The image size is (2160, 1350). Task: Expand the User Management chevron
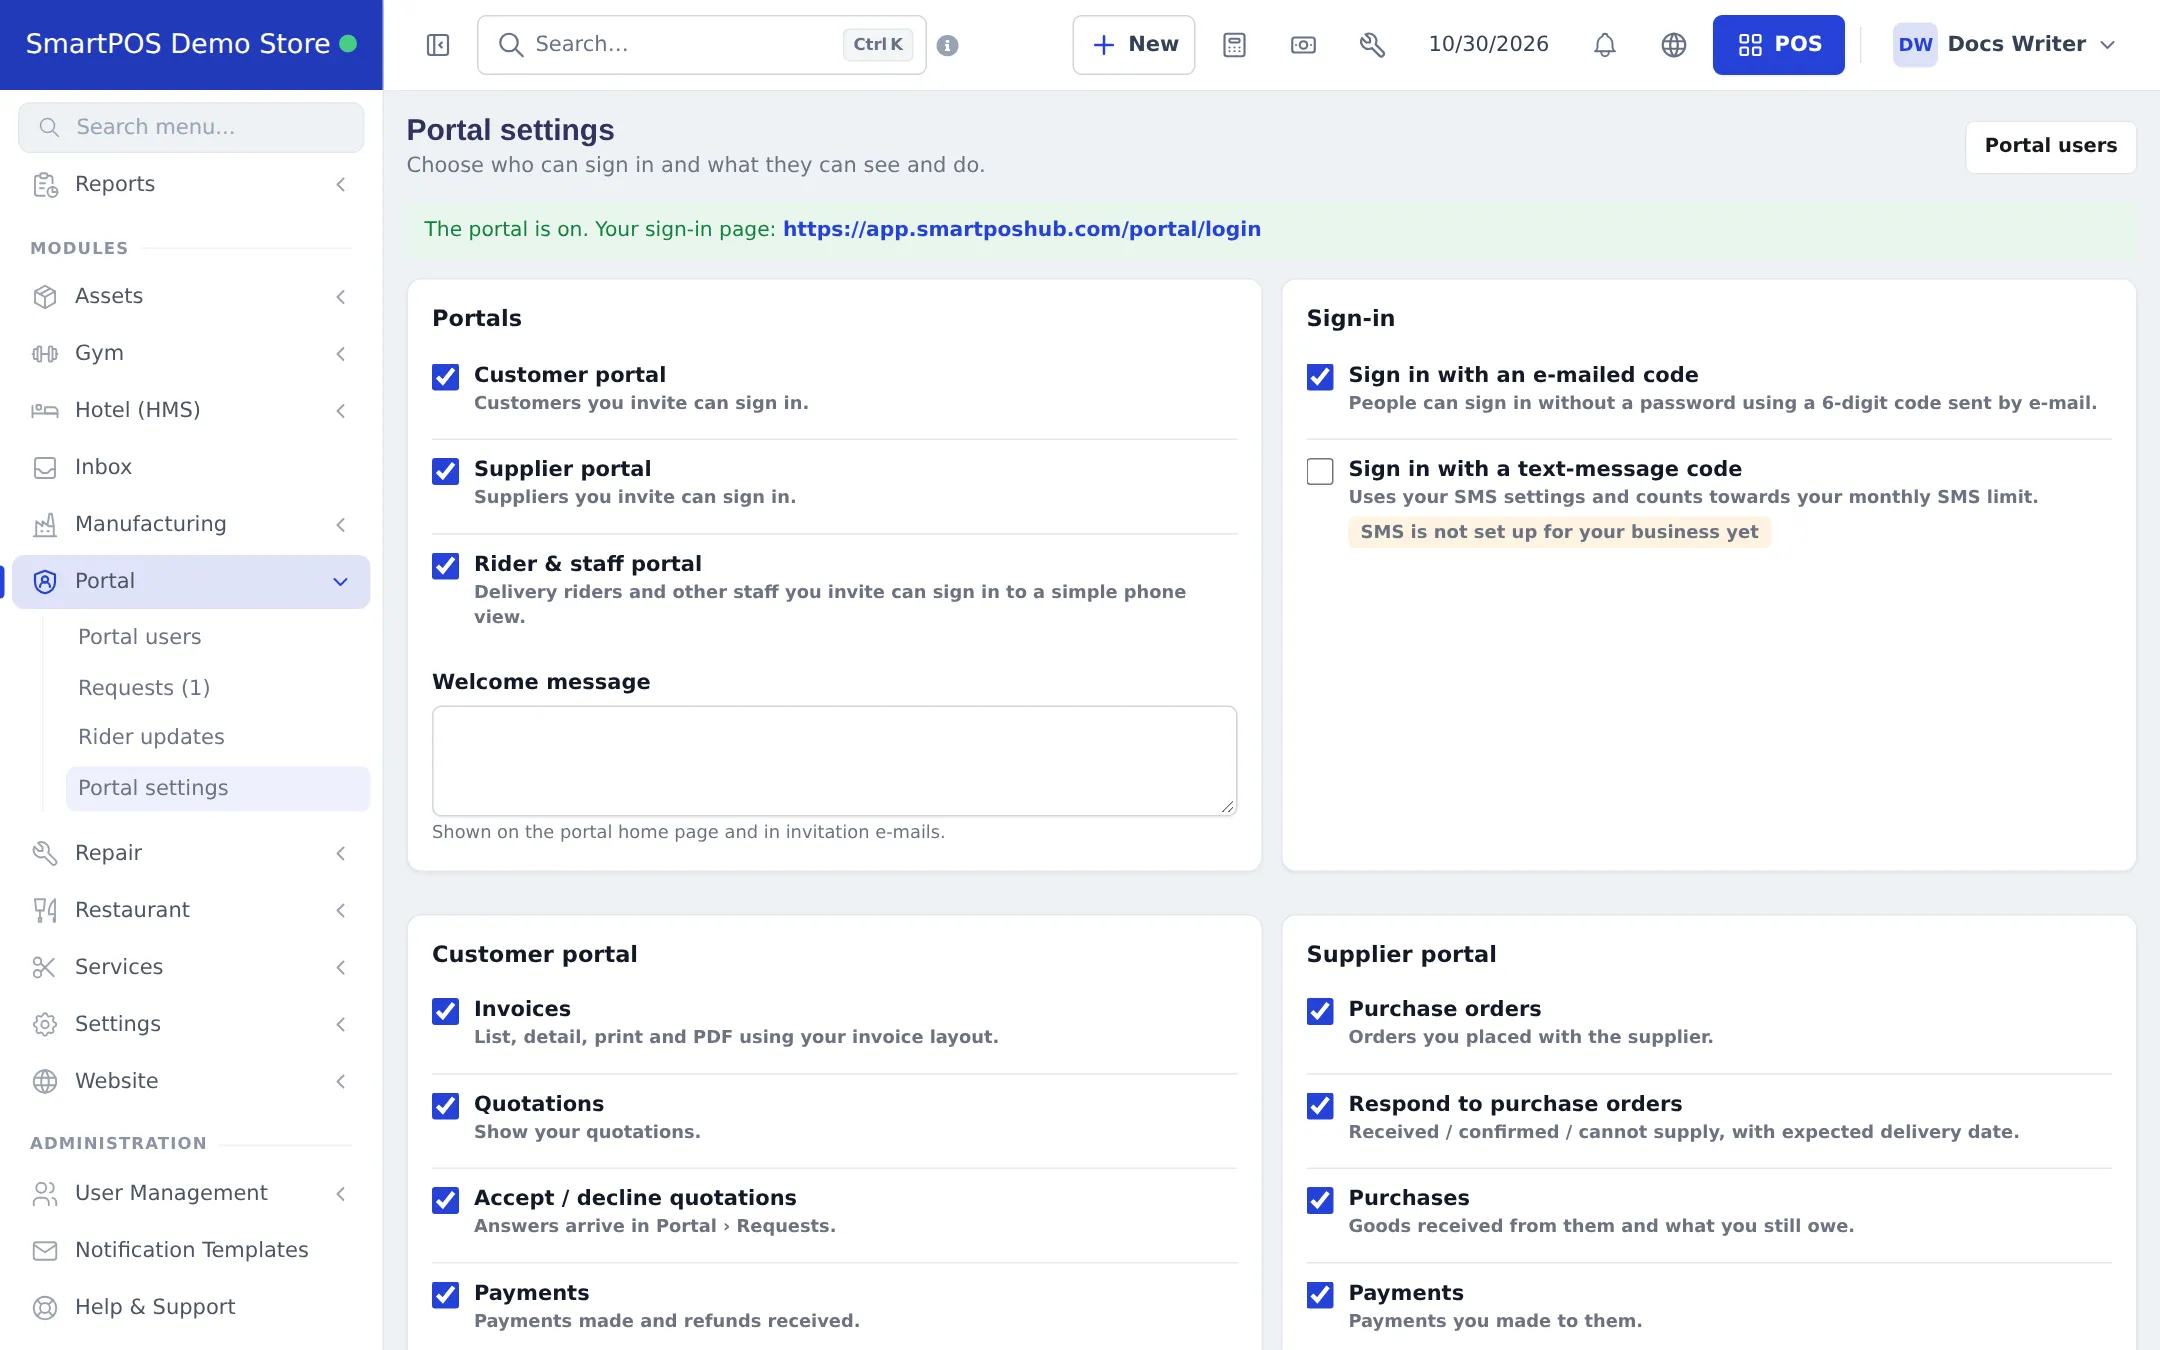tap(341, 1193)
